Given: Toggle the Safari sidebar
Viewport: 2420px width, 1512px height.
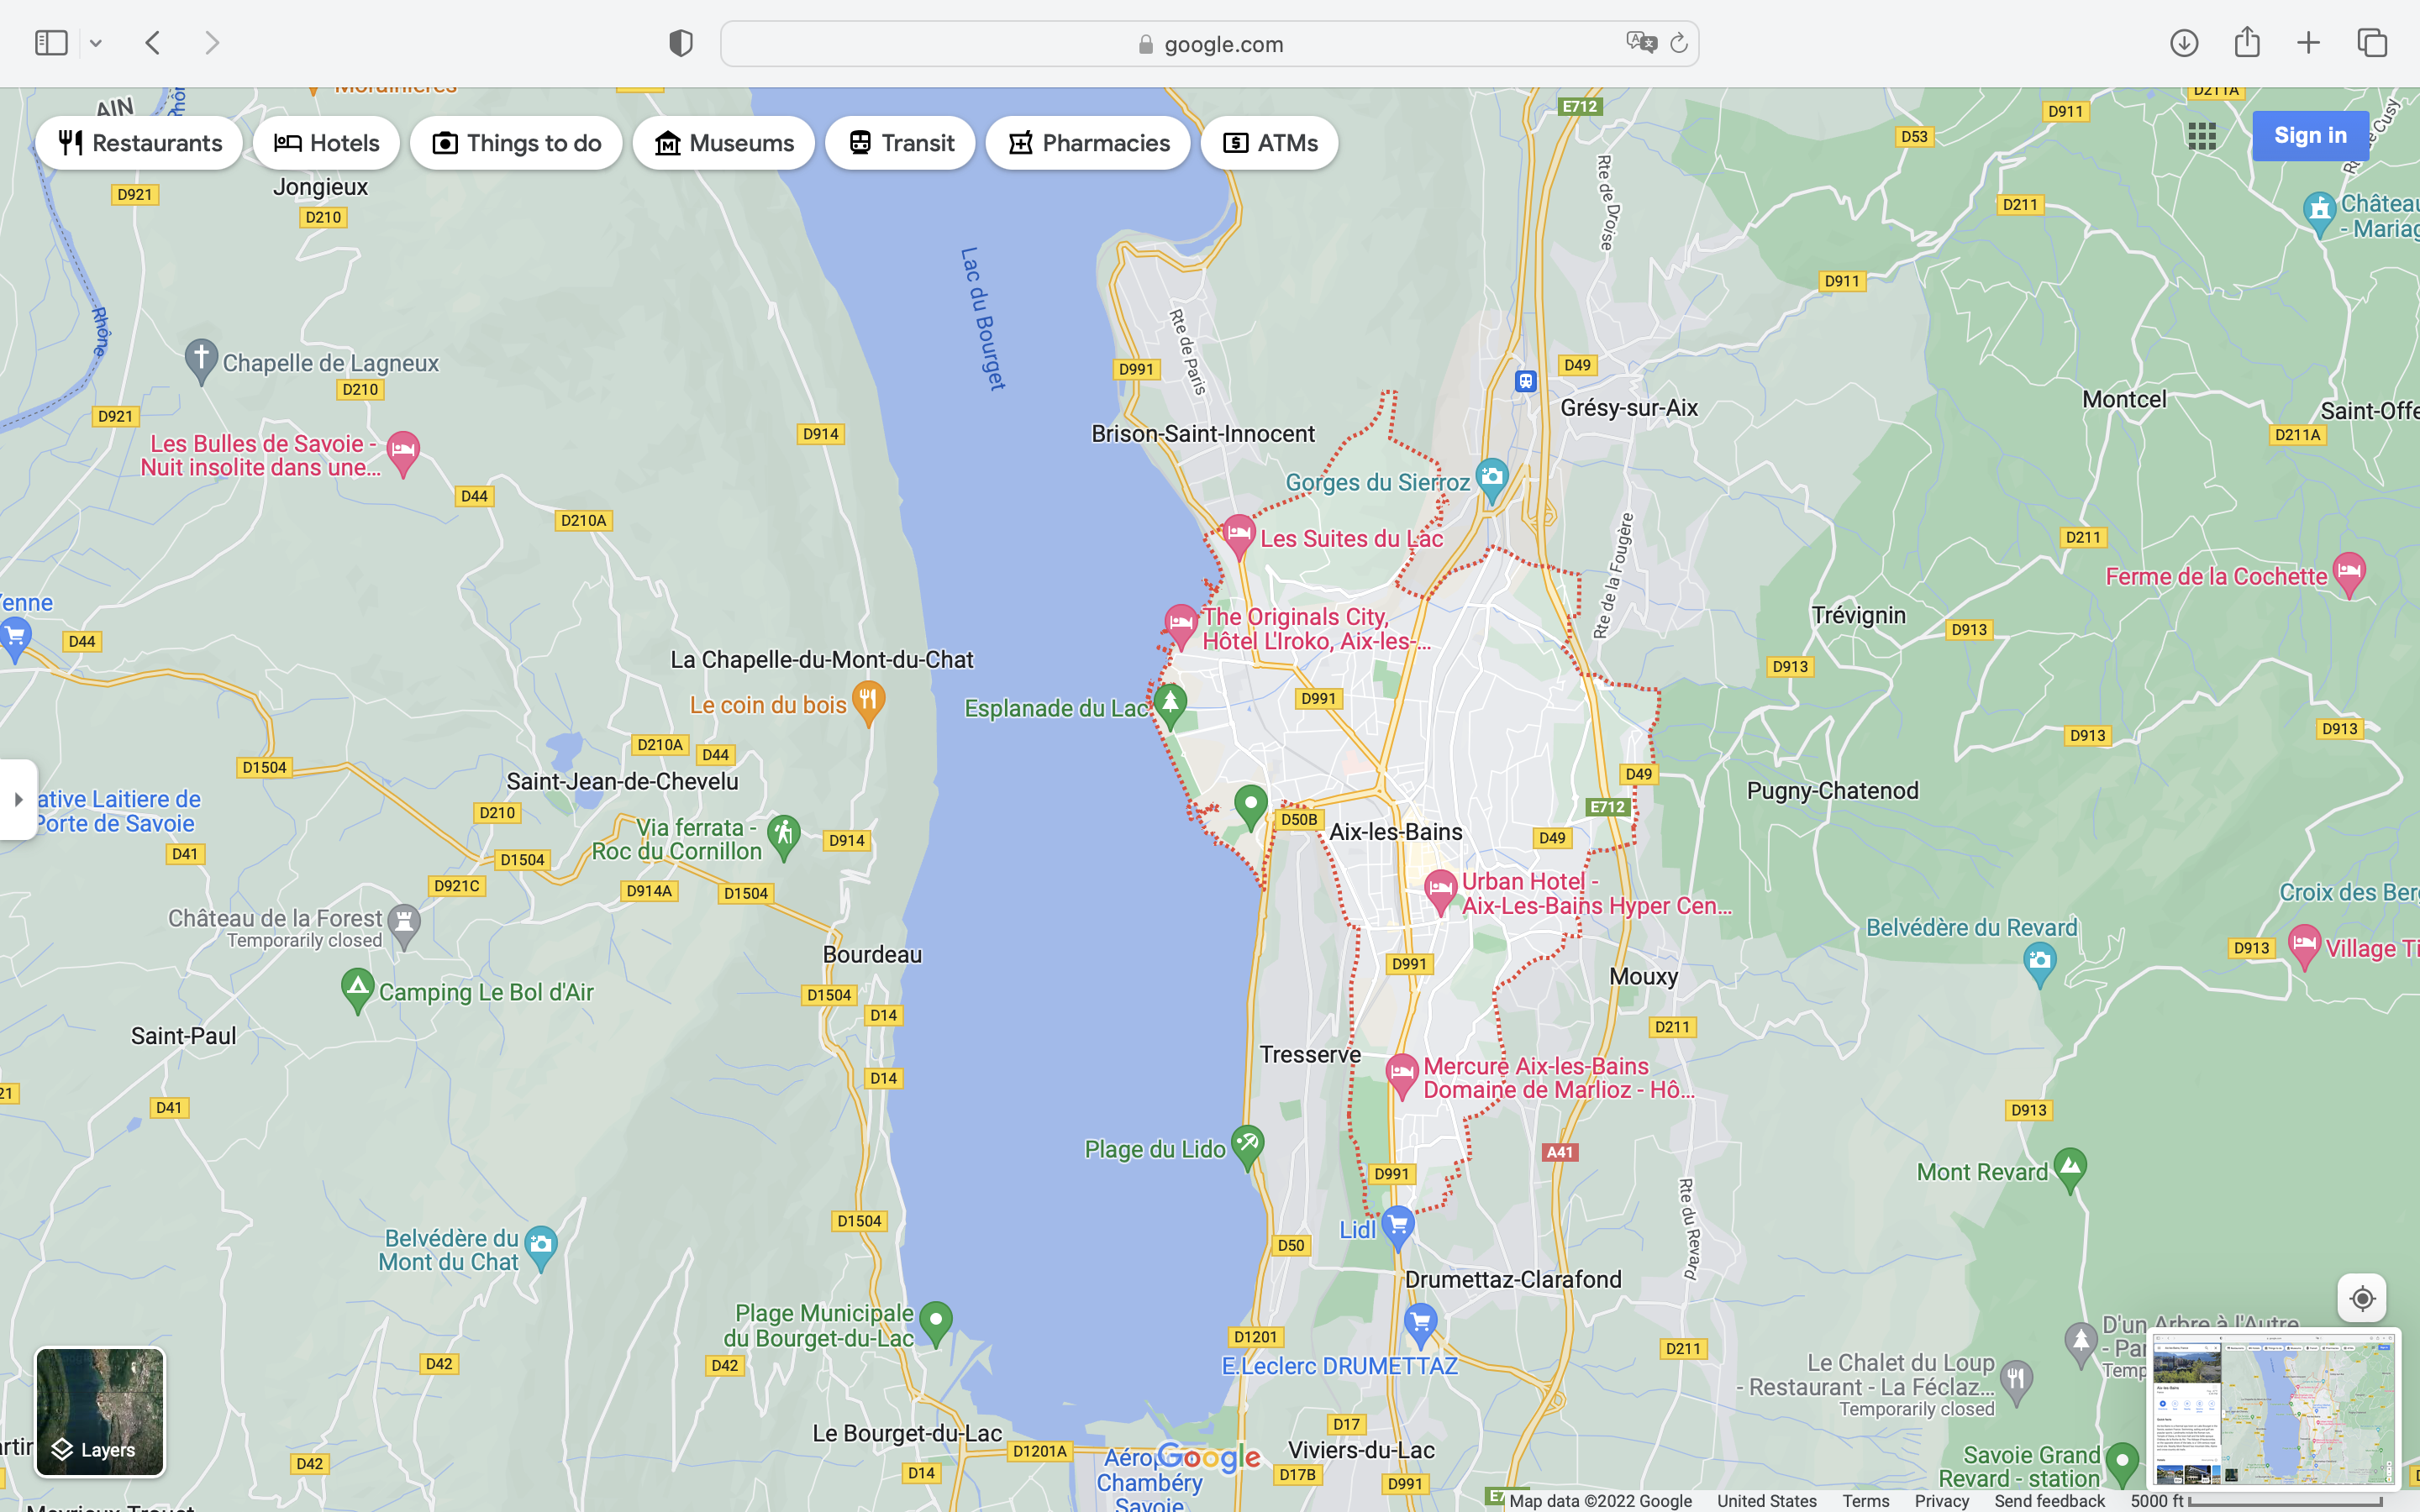Looking at the screenshot, I should coord(51,43).
